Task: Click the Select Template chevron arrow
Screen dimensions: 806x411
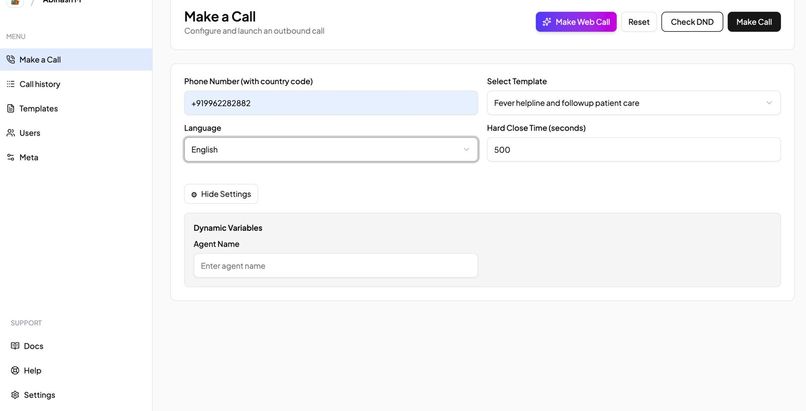Action: point(769,103)
